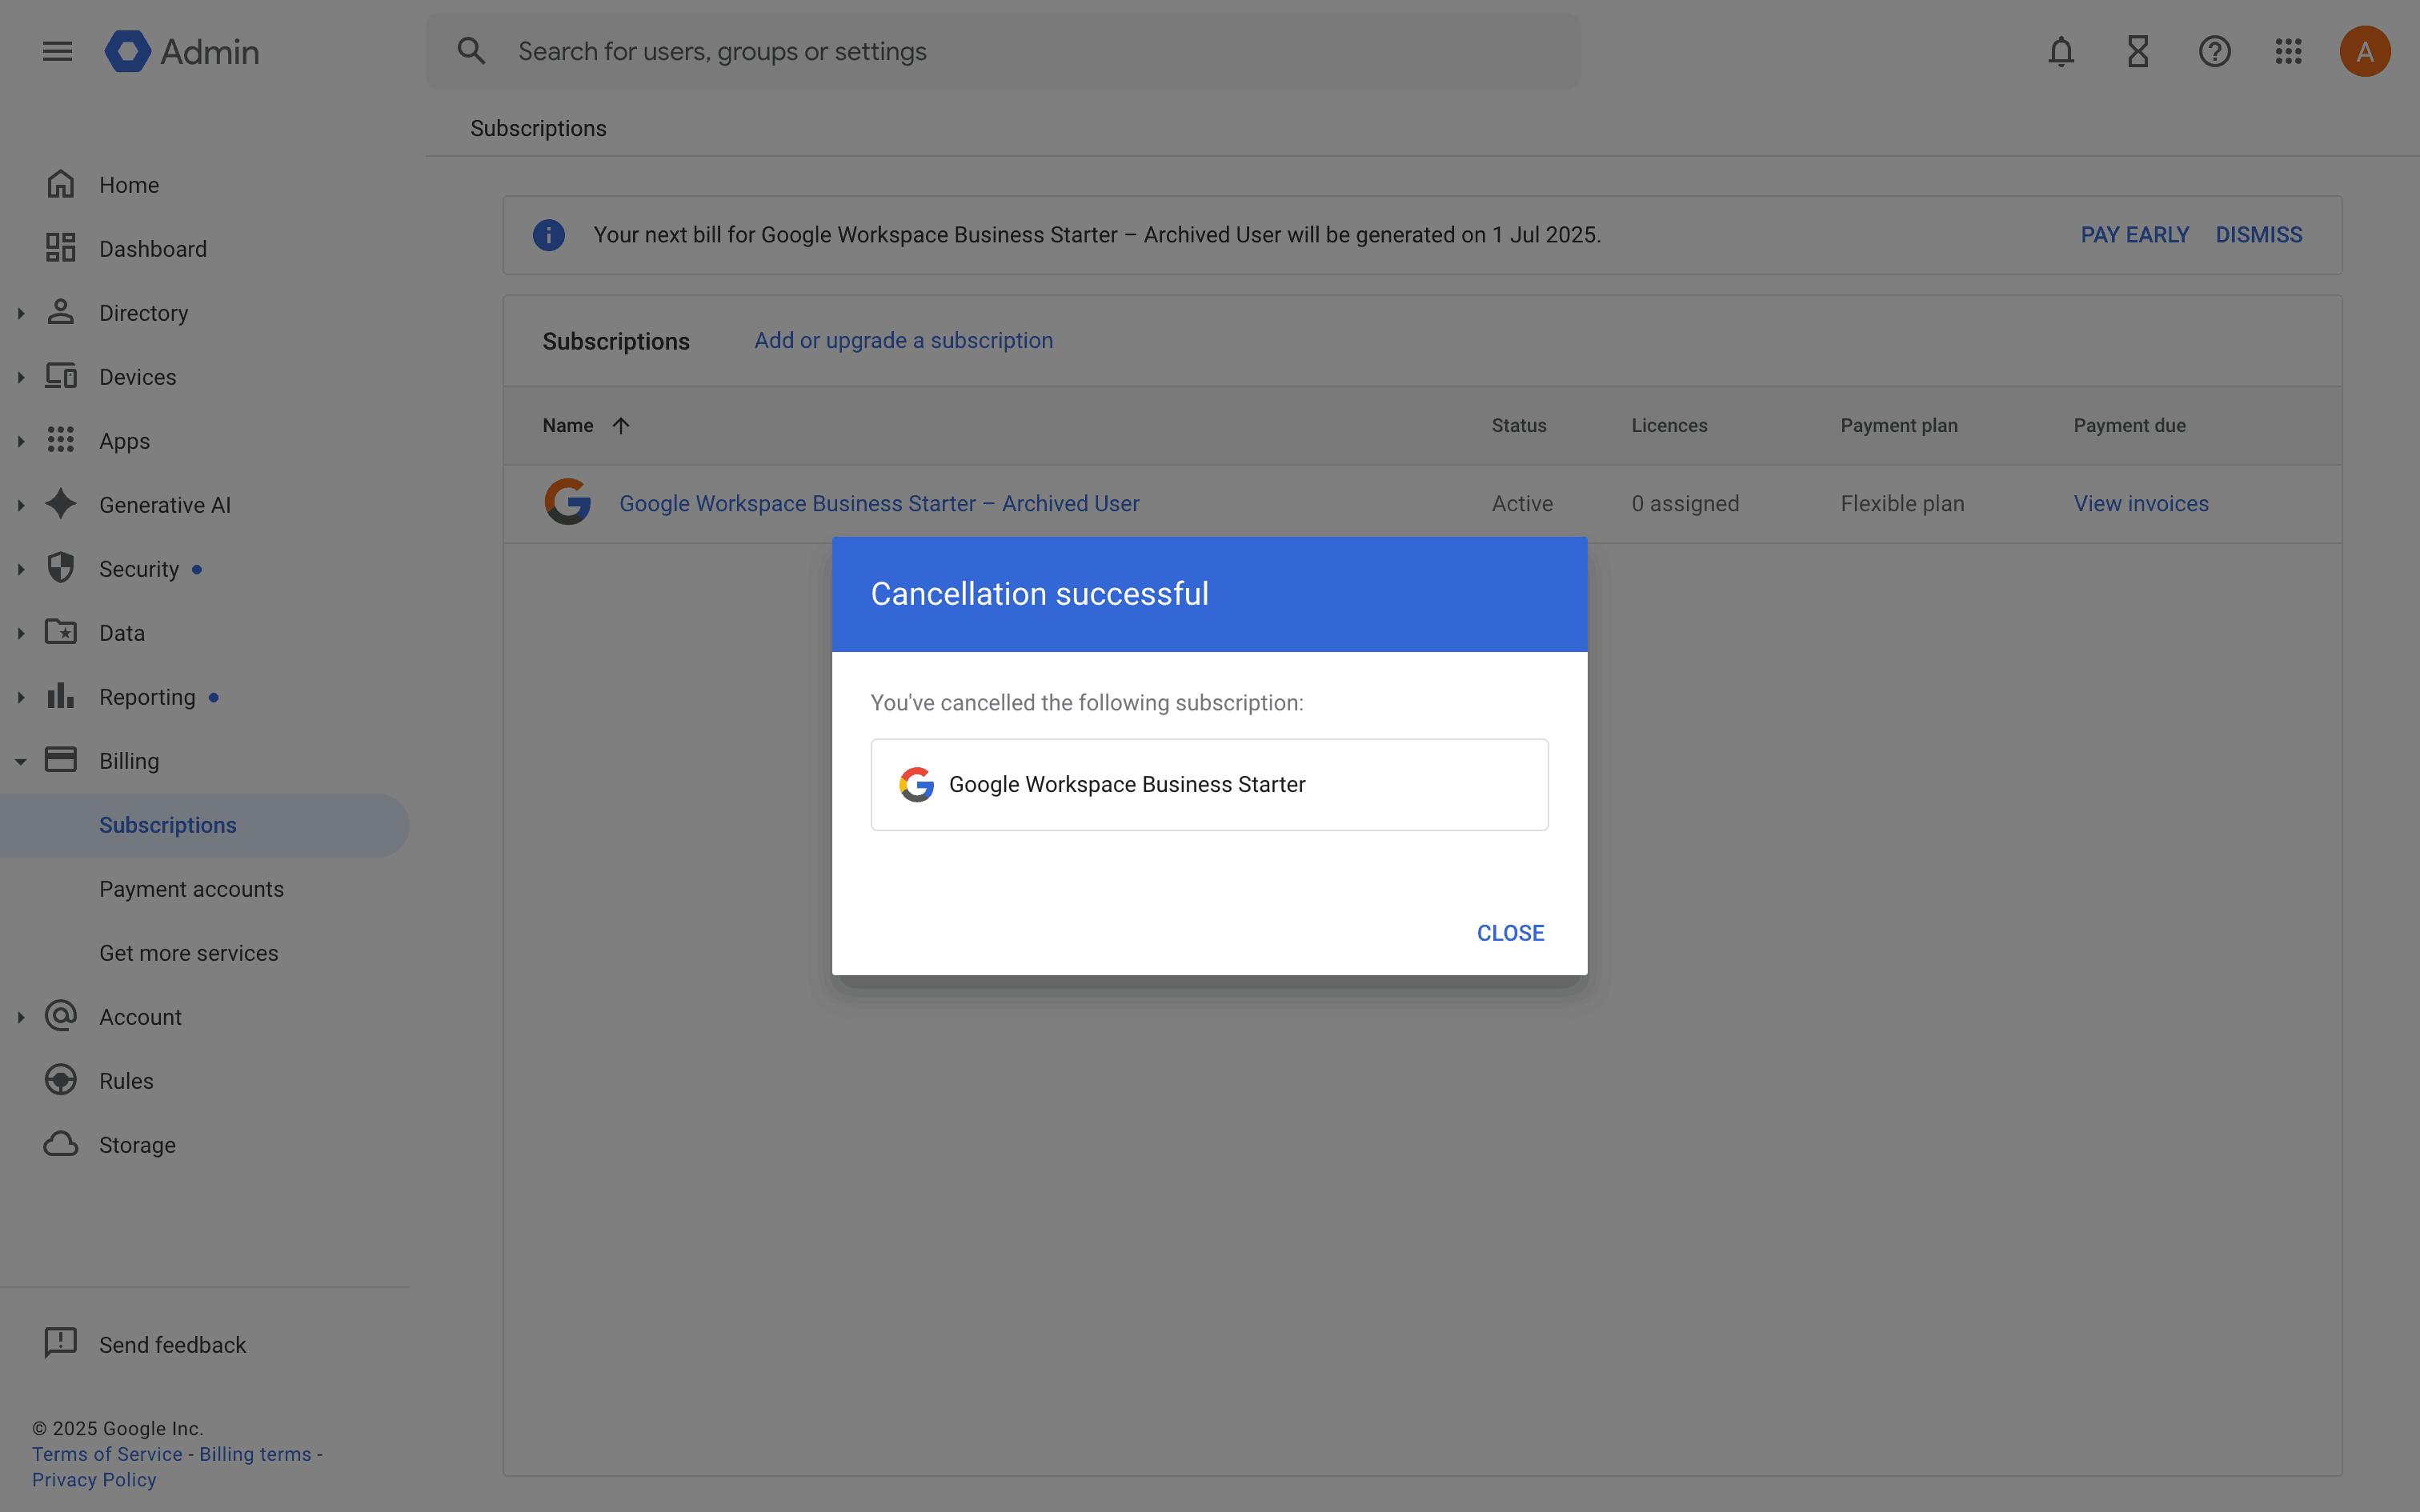The height and width of the screenshot is (1512, 2420).
Task: Open the main hamburger menu
Action: click(x=57, y=51)
